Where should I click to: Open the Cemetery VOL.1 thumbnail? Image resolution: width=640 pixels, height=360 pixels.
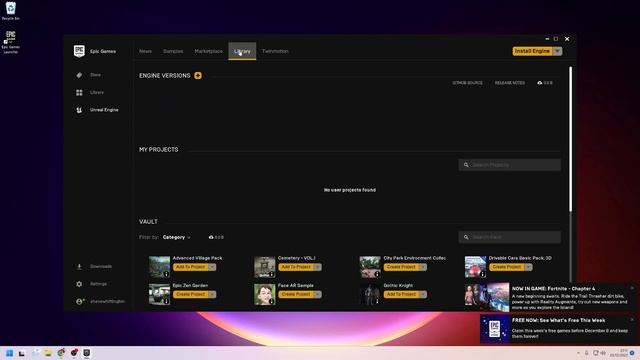coord(264,267)
